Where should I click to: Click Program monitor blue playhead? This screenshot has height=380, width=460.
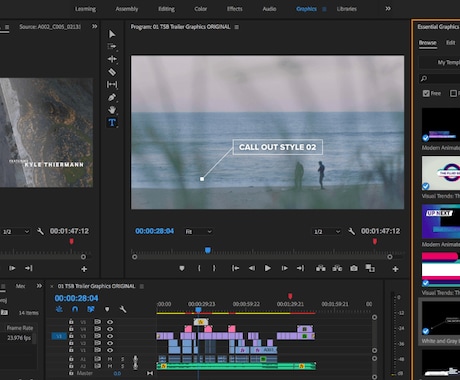(208, 250)
